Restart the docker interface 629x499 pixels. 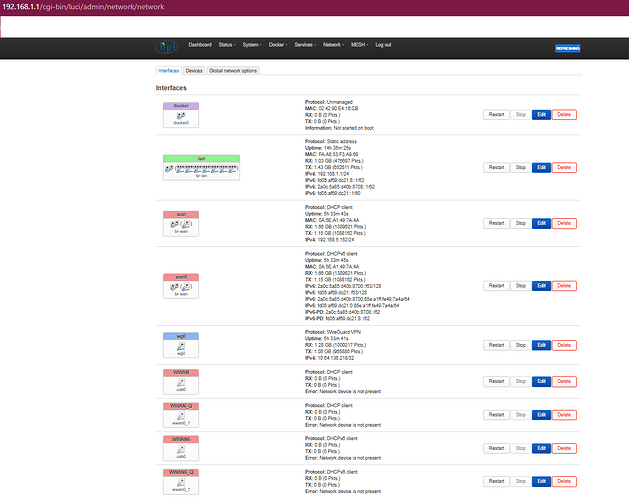pos(496,115)
